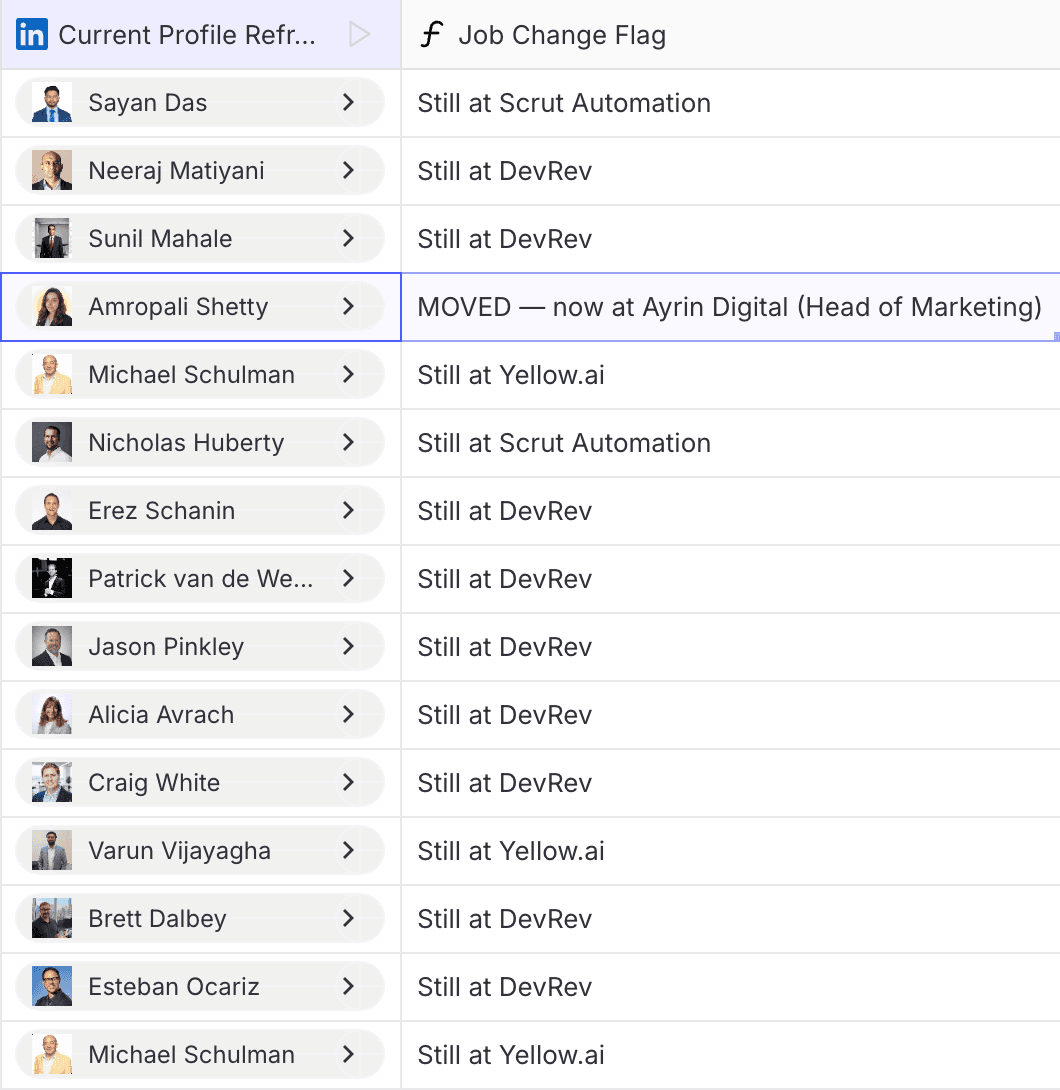
Task: Click Craig White profile photo
Action: click(52, 783)
